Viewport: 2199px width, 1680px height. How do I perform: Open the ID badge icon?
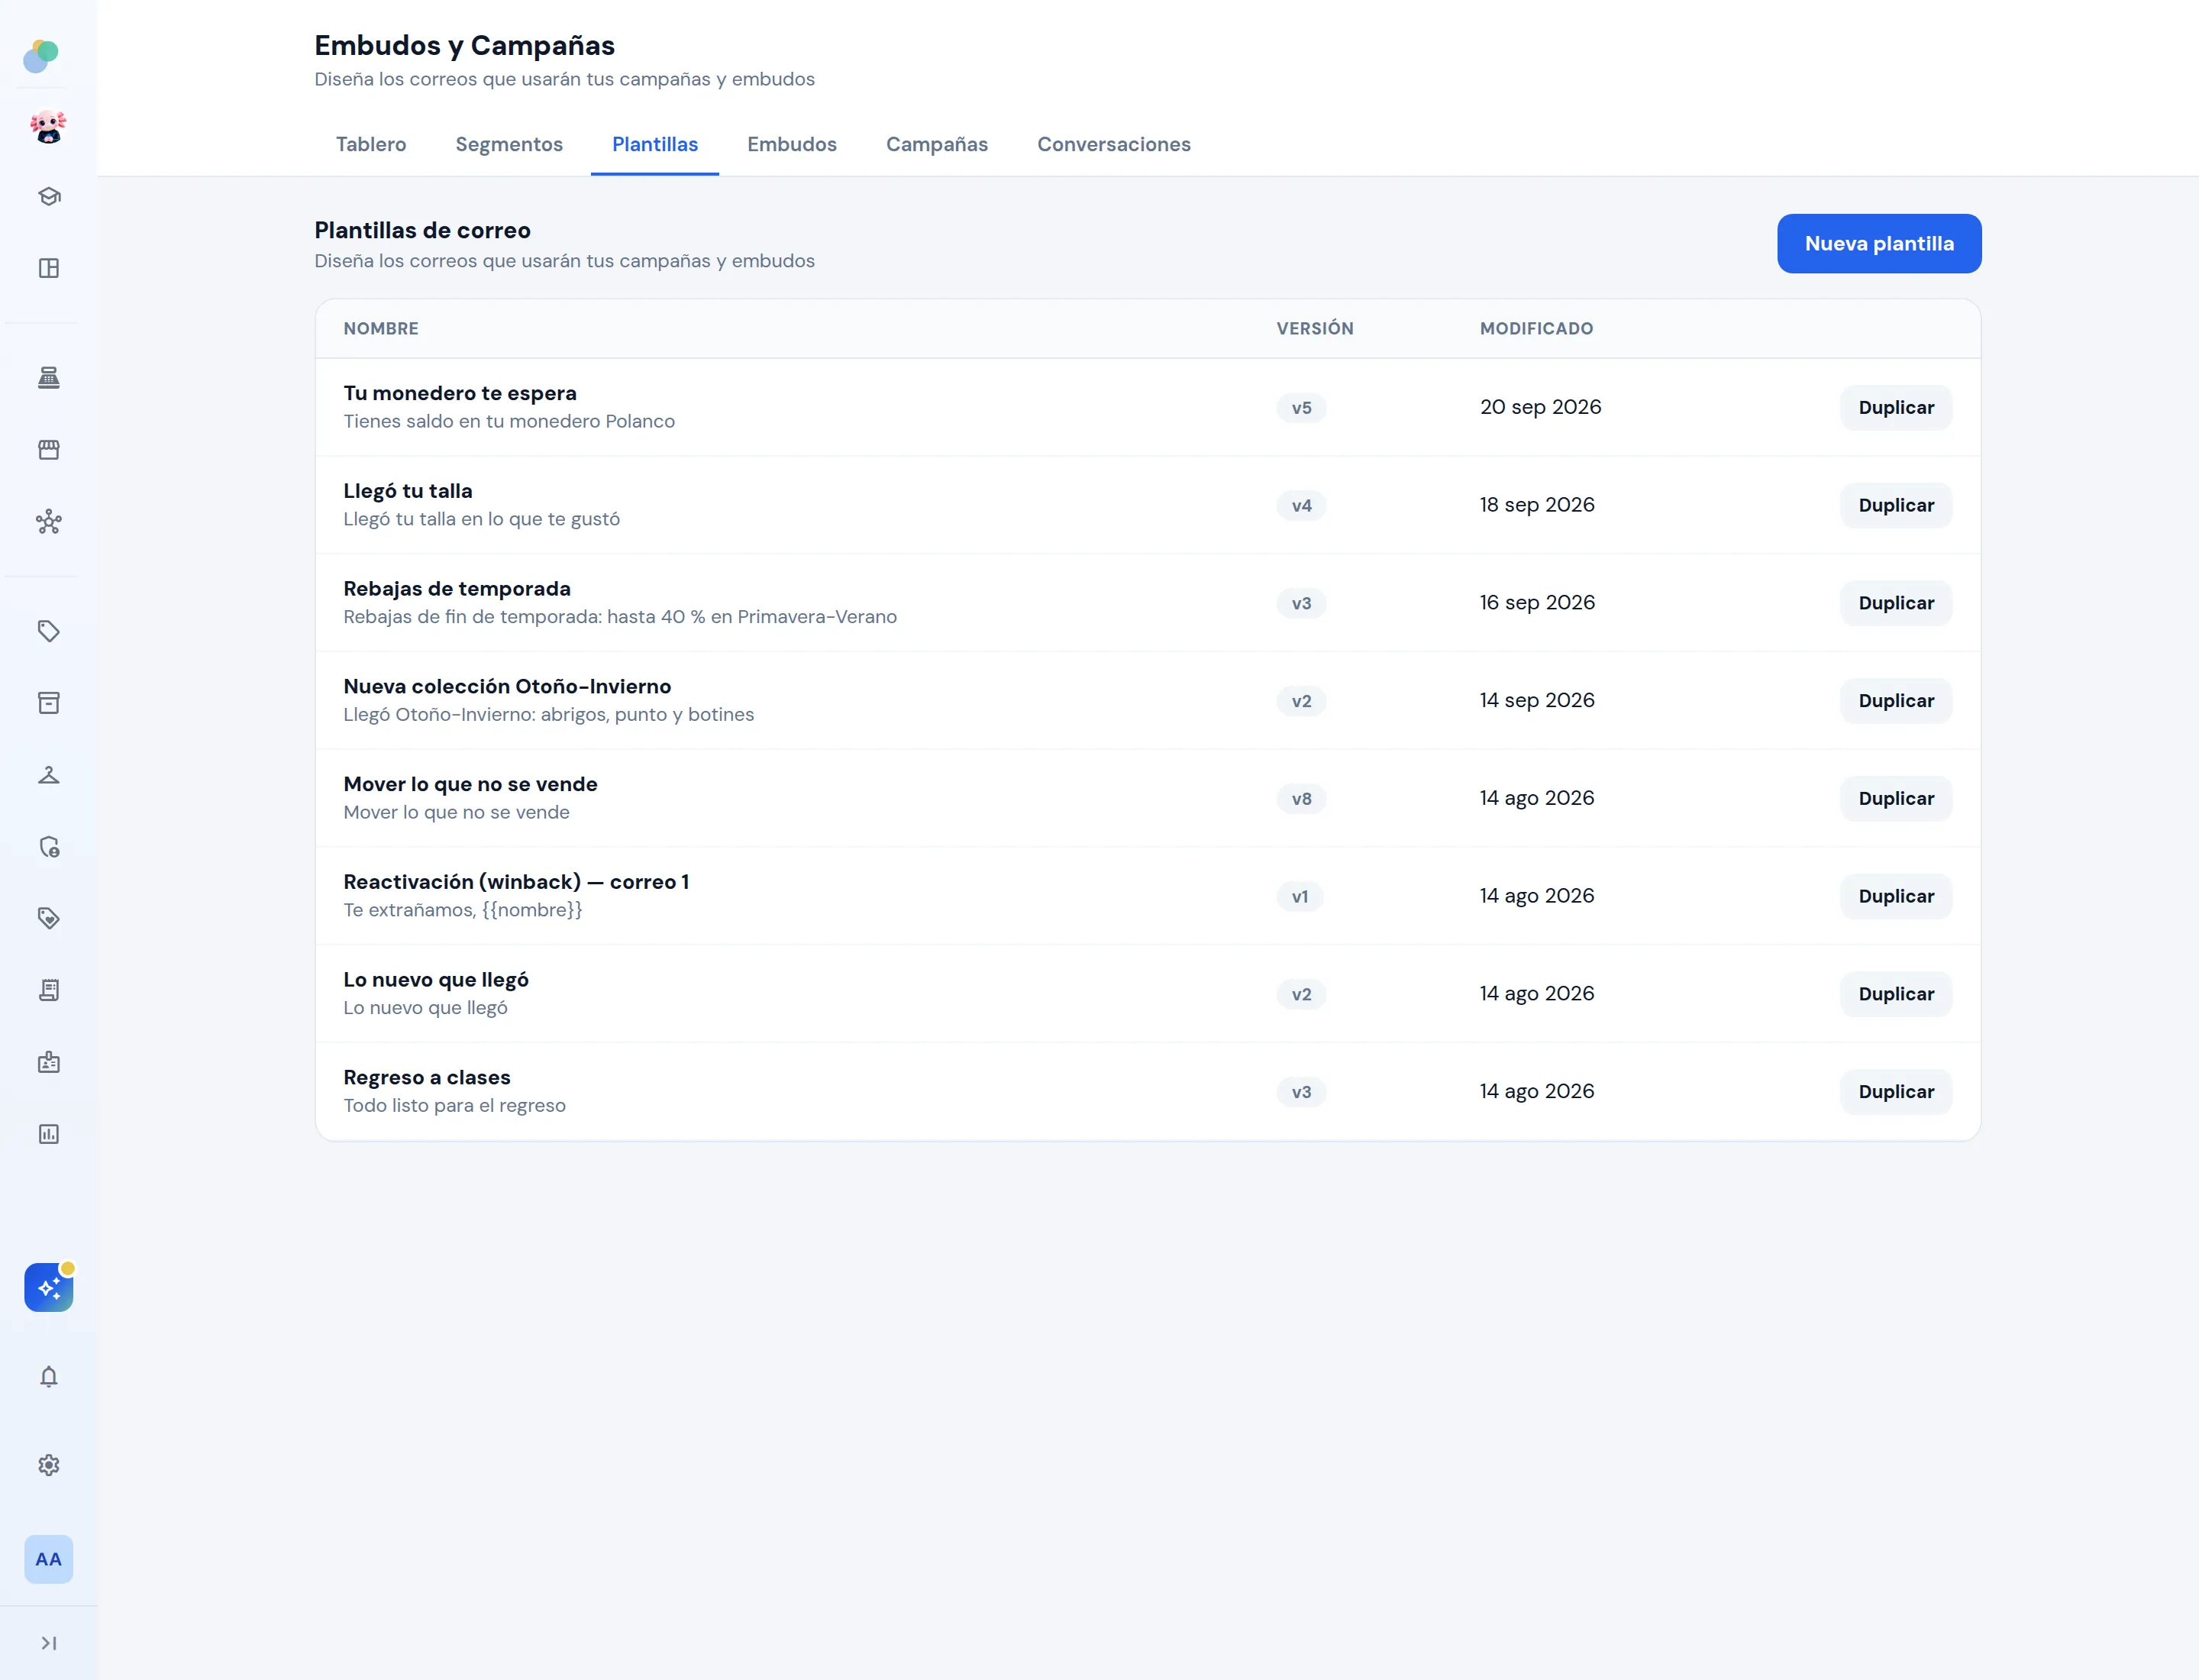49,1062
